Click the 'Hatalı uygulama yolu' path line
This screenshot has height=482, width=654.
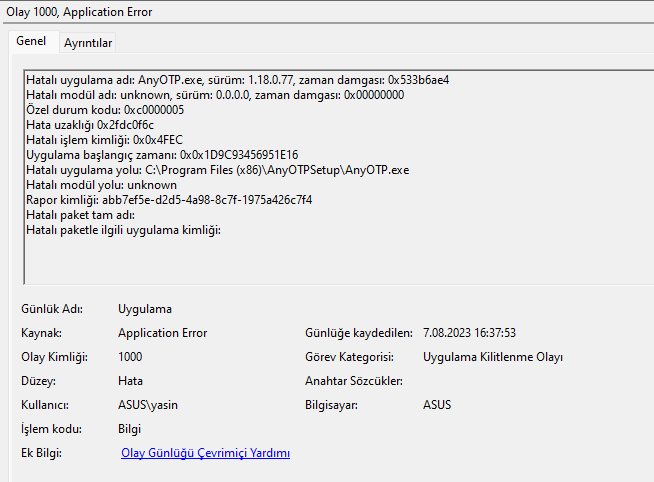217,170
